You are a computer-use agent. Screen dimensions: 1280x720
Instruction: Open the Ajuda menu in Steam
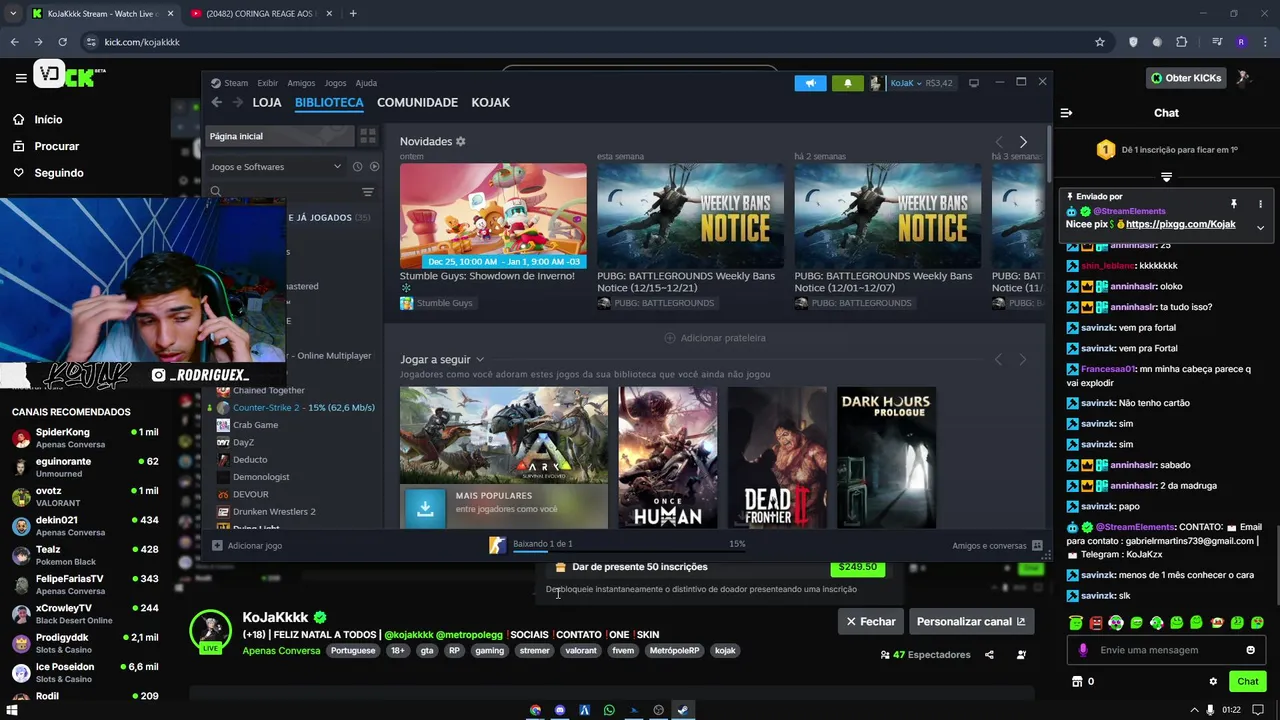[x=366, y=83]
